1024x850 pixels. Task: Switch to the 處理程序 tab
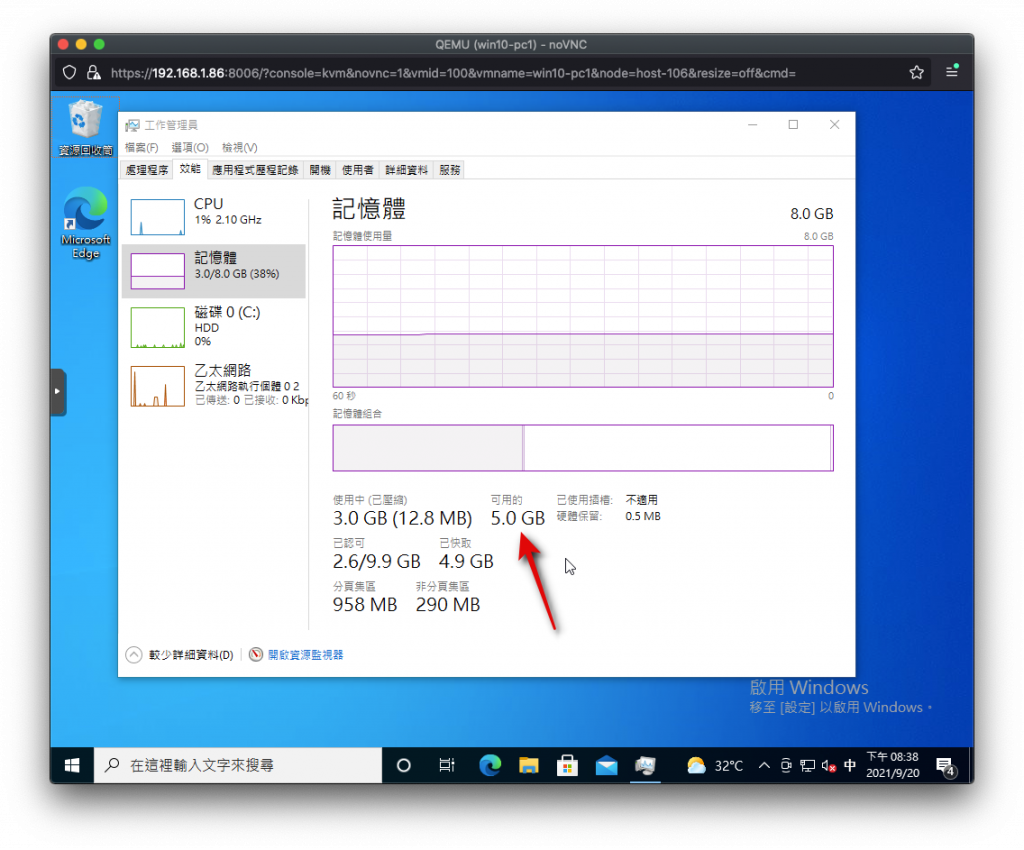pyautogui.click(x=147, y=170)
